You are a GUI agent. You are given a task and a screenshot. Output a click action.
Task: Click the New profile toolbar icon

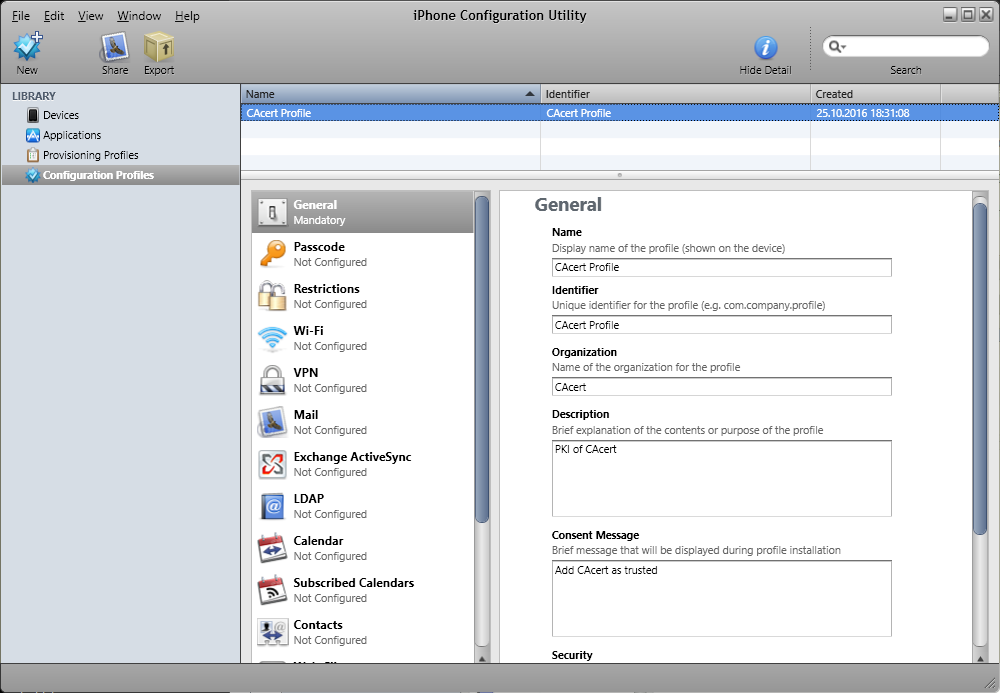tap(27, 48)
